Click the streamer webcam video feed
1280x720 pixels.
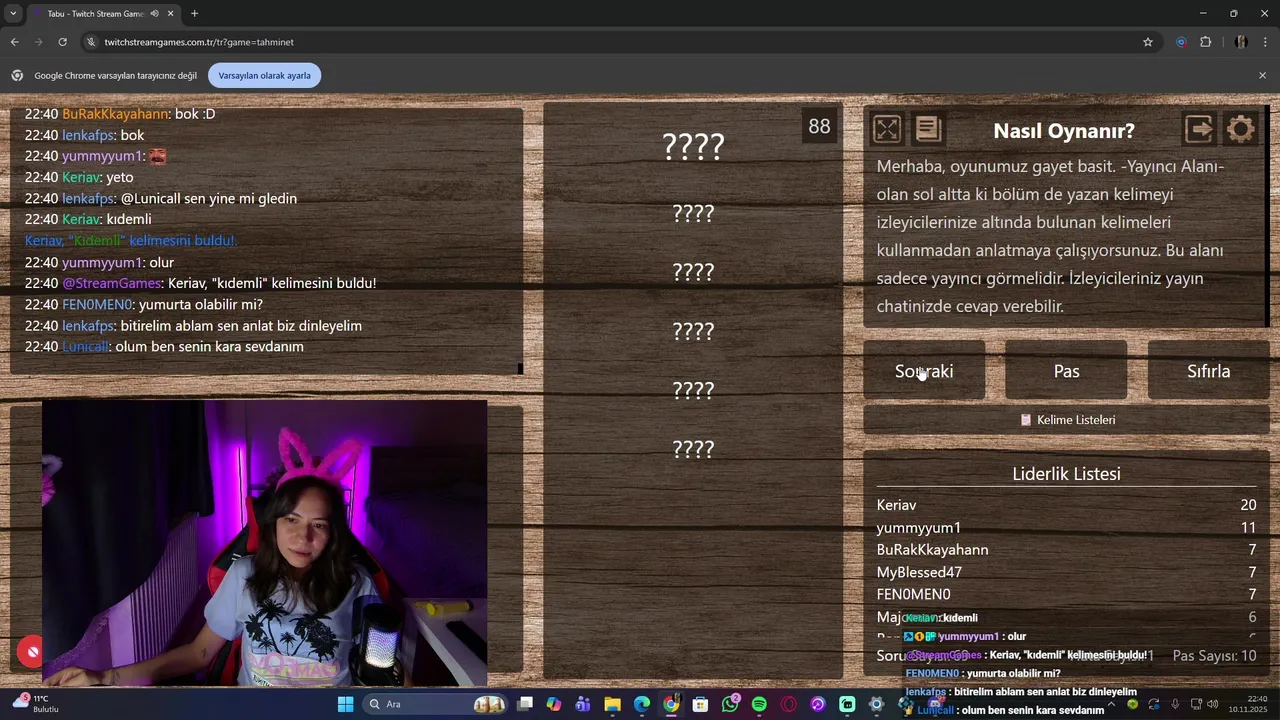coord(264,544)
